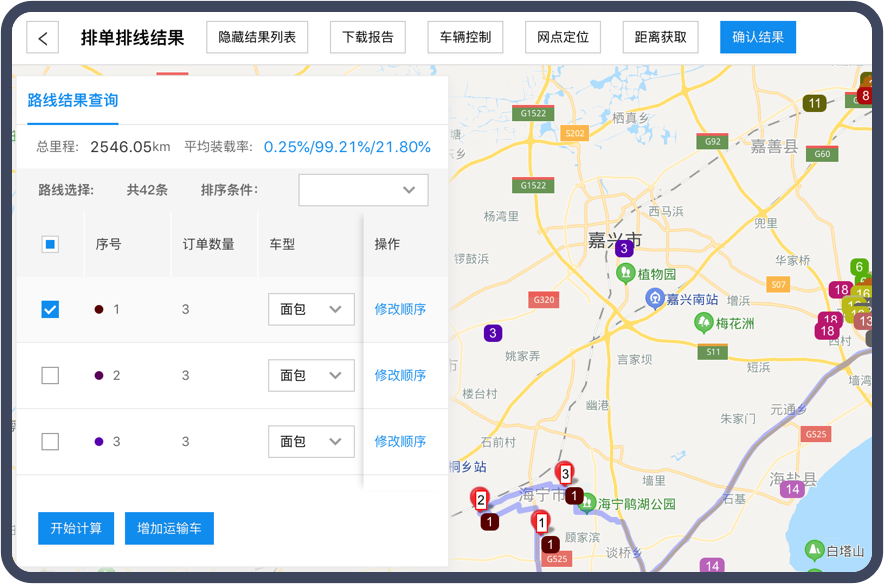This screenshot has width=884, height=584.
Task: Click the red numbered marker 2 on map
Action: point(481,499)
